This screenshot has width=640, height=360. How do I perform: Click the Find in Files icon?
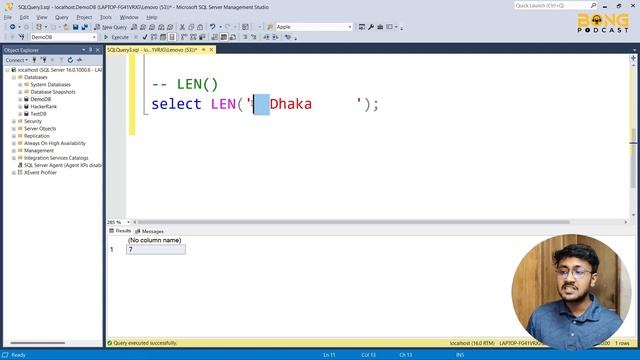point(270,27)
